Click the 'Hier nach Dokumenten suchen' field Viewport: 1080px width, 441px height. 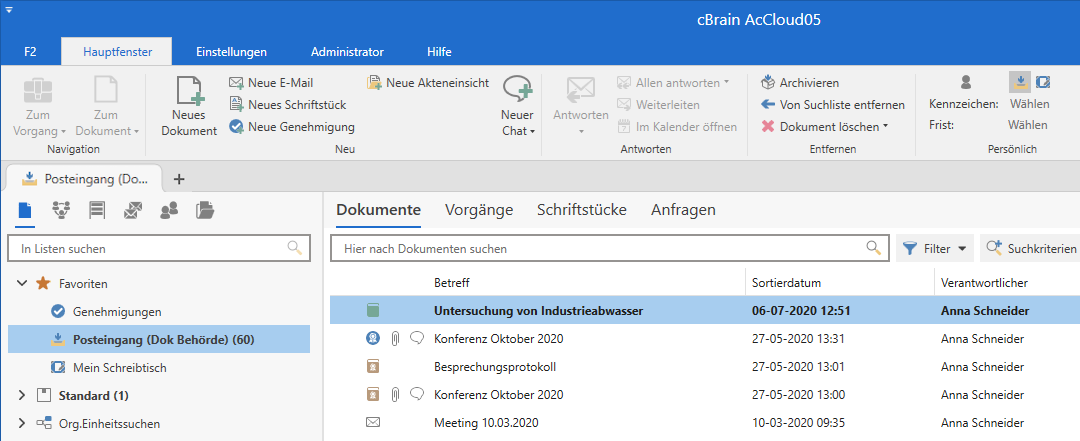[600, 248]
